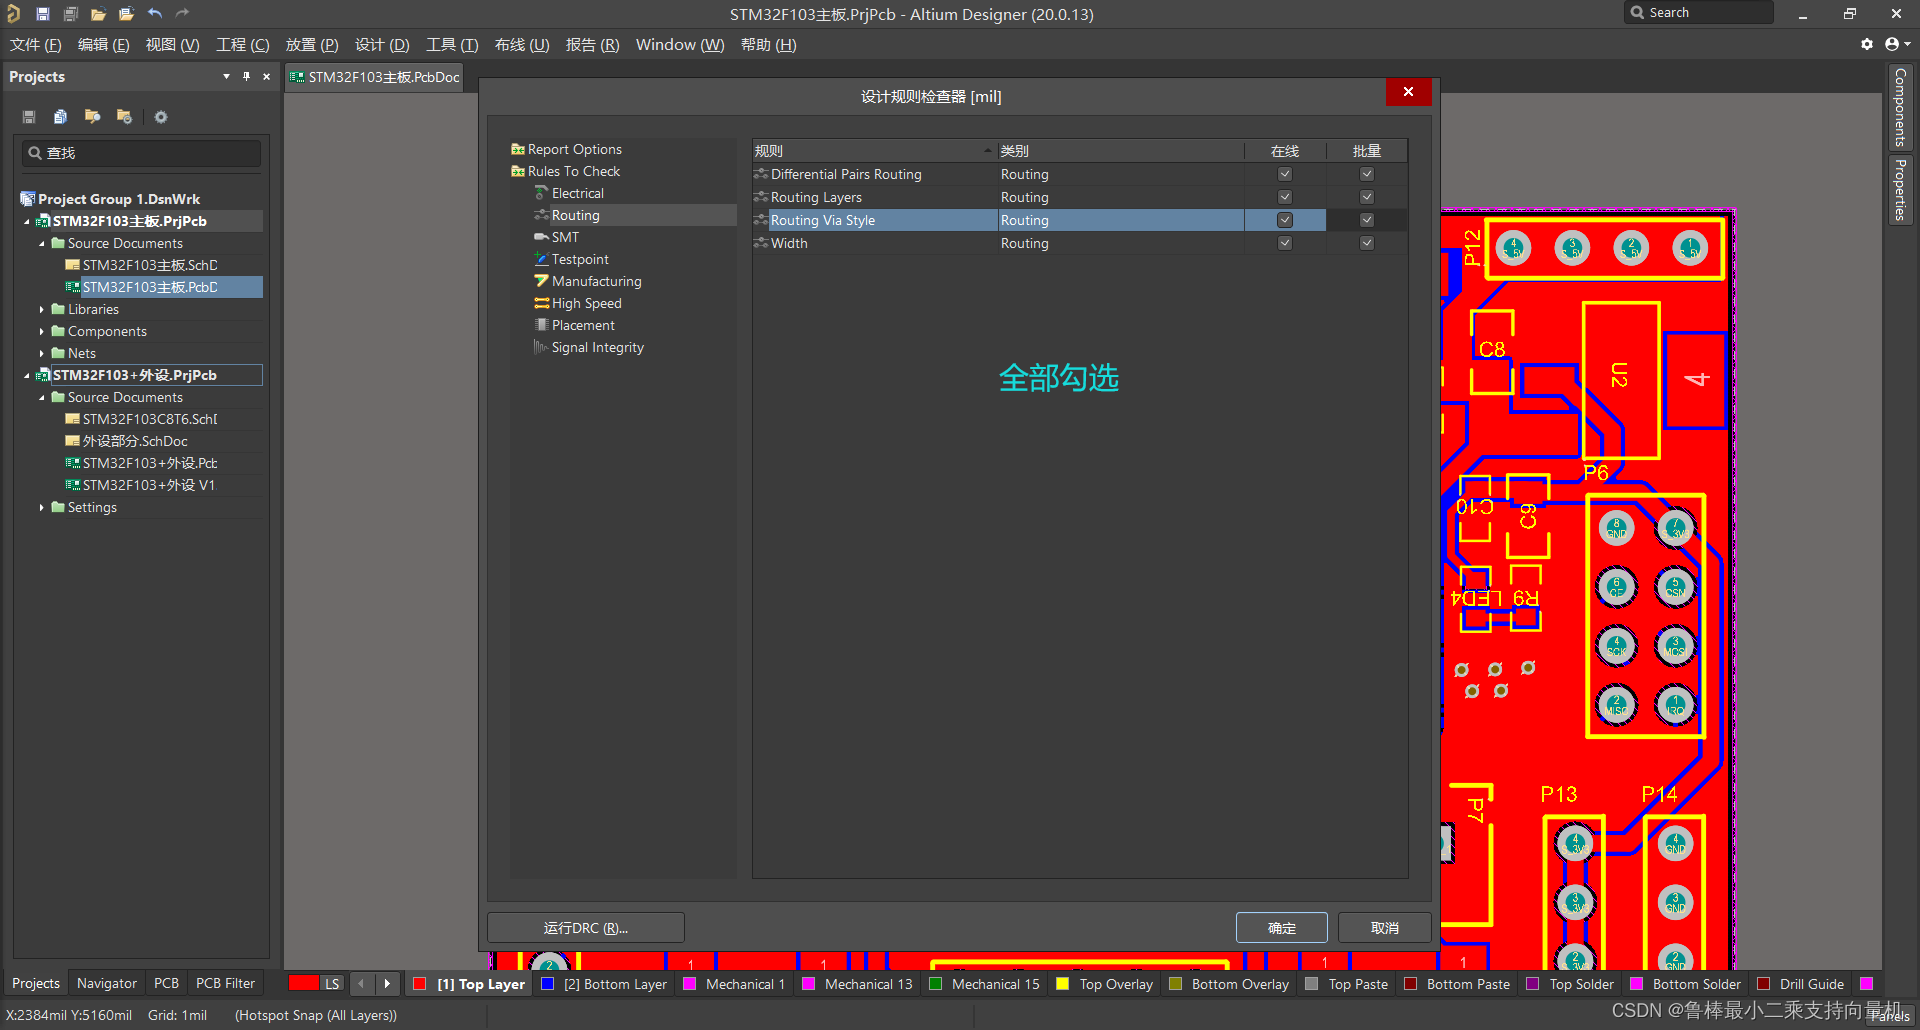Open the user account icon menu

[1897, 44]
